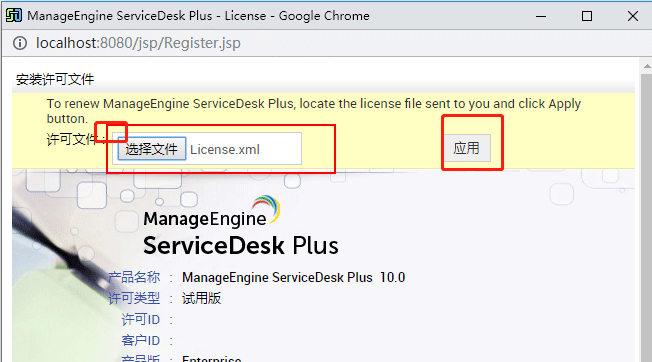Click the 许可类型 label
Image resolution: width=652 pixels, height=362 pixels.
(134, 298)
